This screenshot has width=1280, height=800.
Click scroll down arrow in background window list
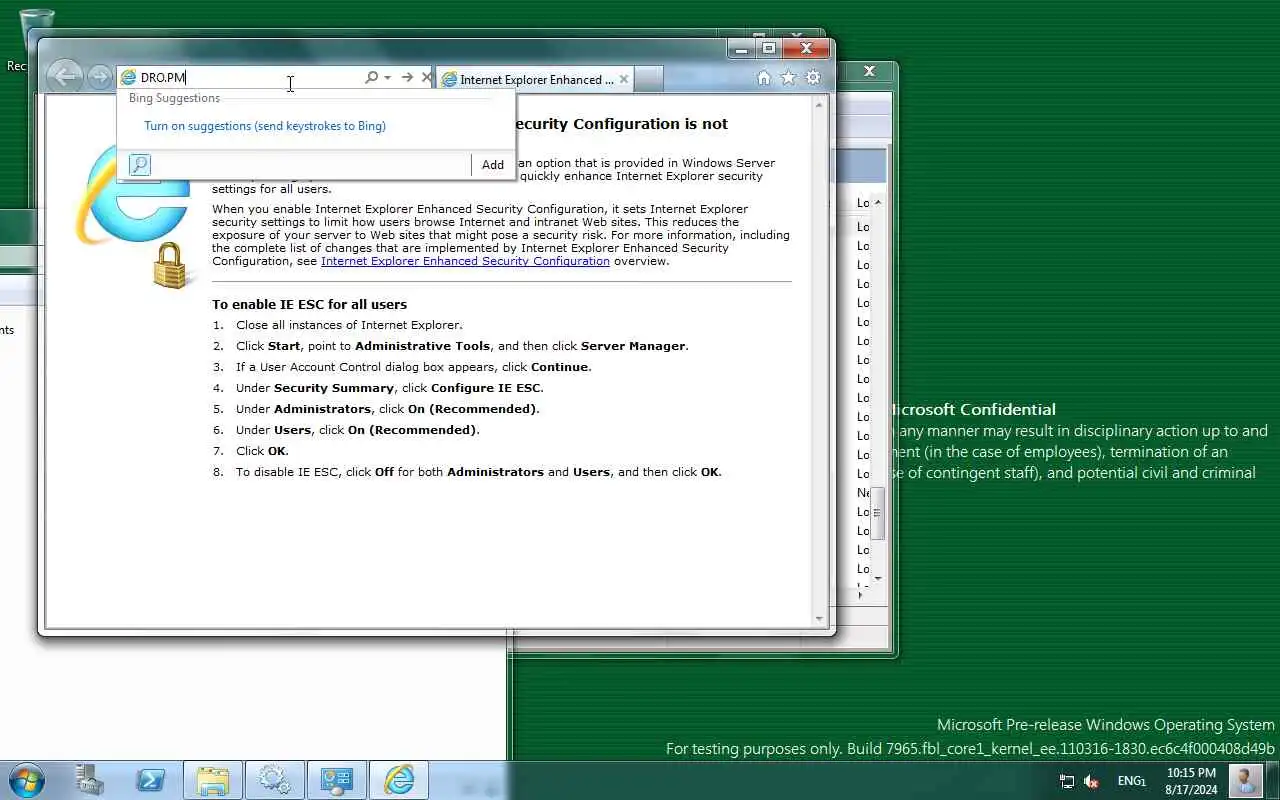tap(878, 578)
